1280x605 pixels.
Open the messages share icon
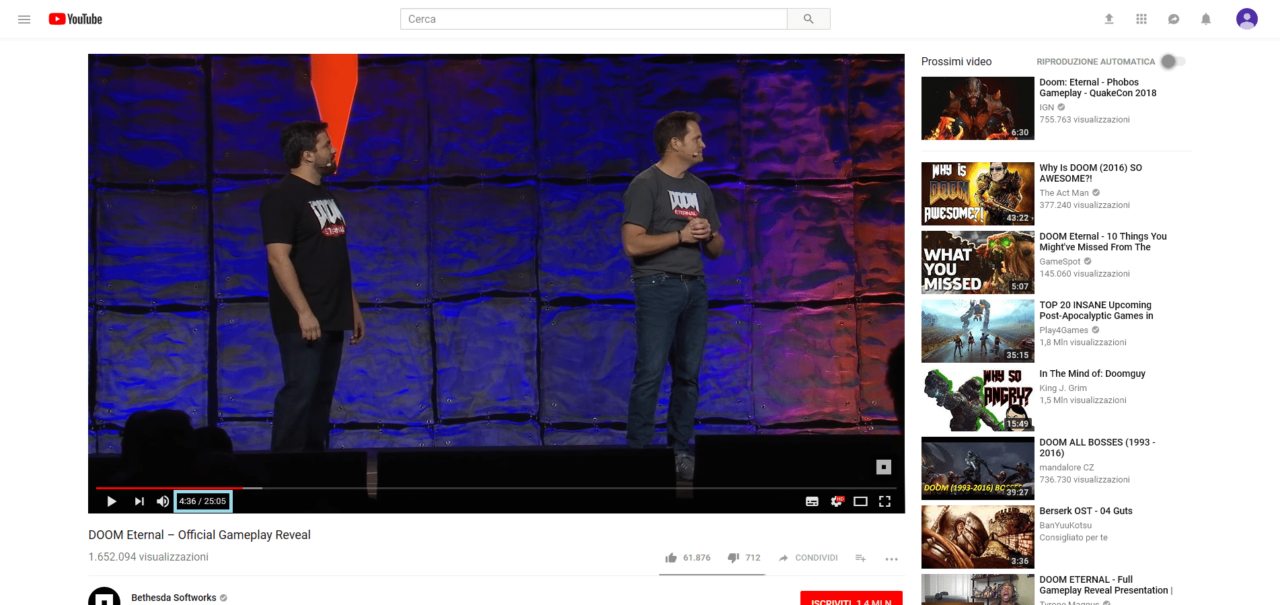(x=1173, y=19)
